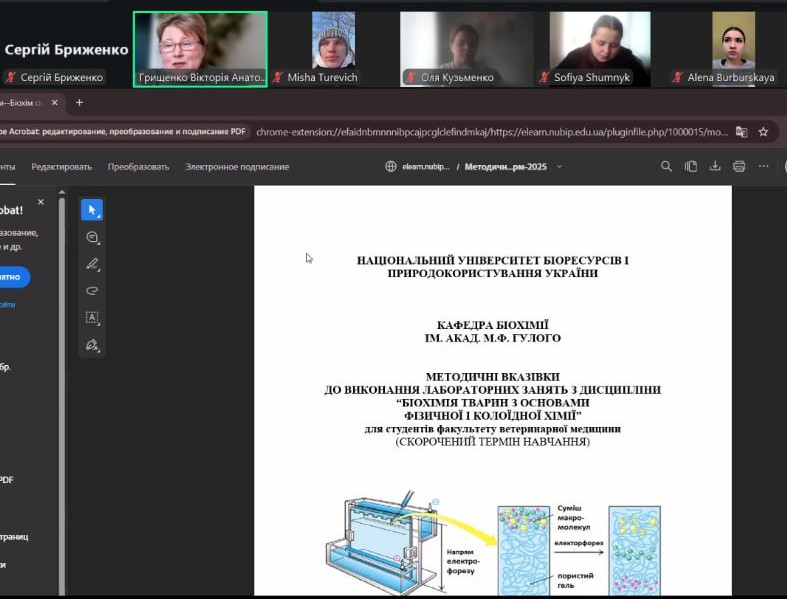Click the globe icon beside elearn.nubip
The image size is (787, 599).
coord(390,167)
